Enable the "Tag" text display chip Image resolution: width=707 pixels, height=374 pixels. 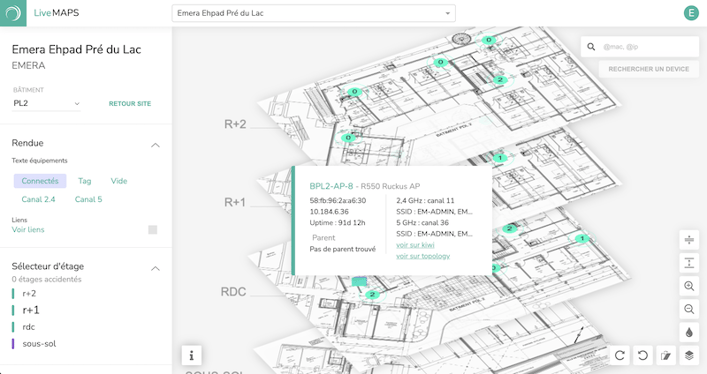[x=84, y=181]
